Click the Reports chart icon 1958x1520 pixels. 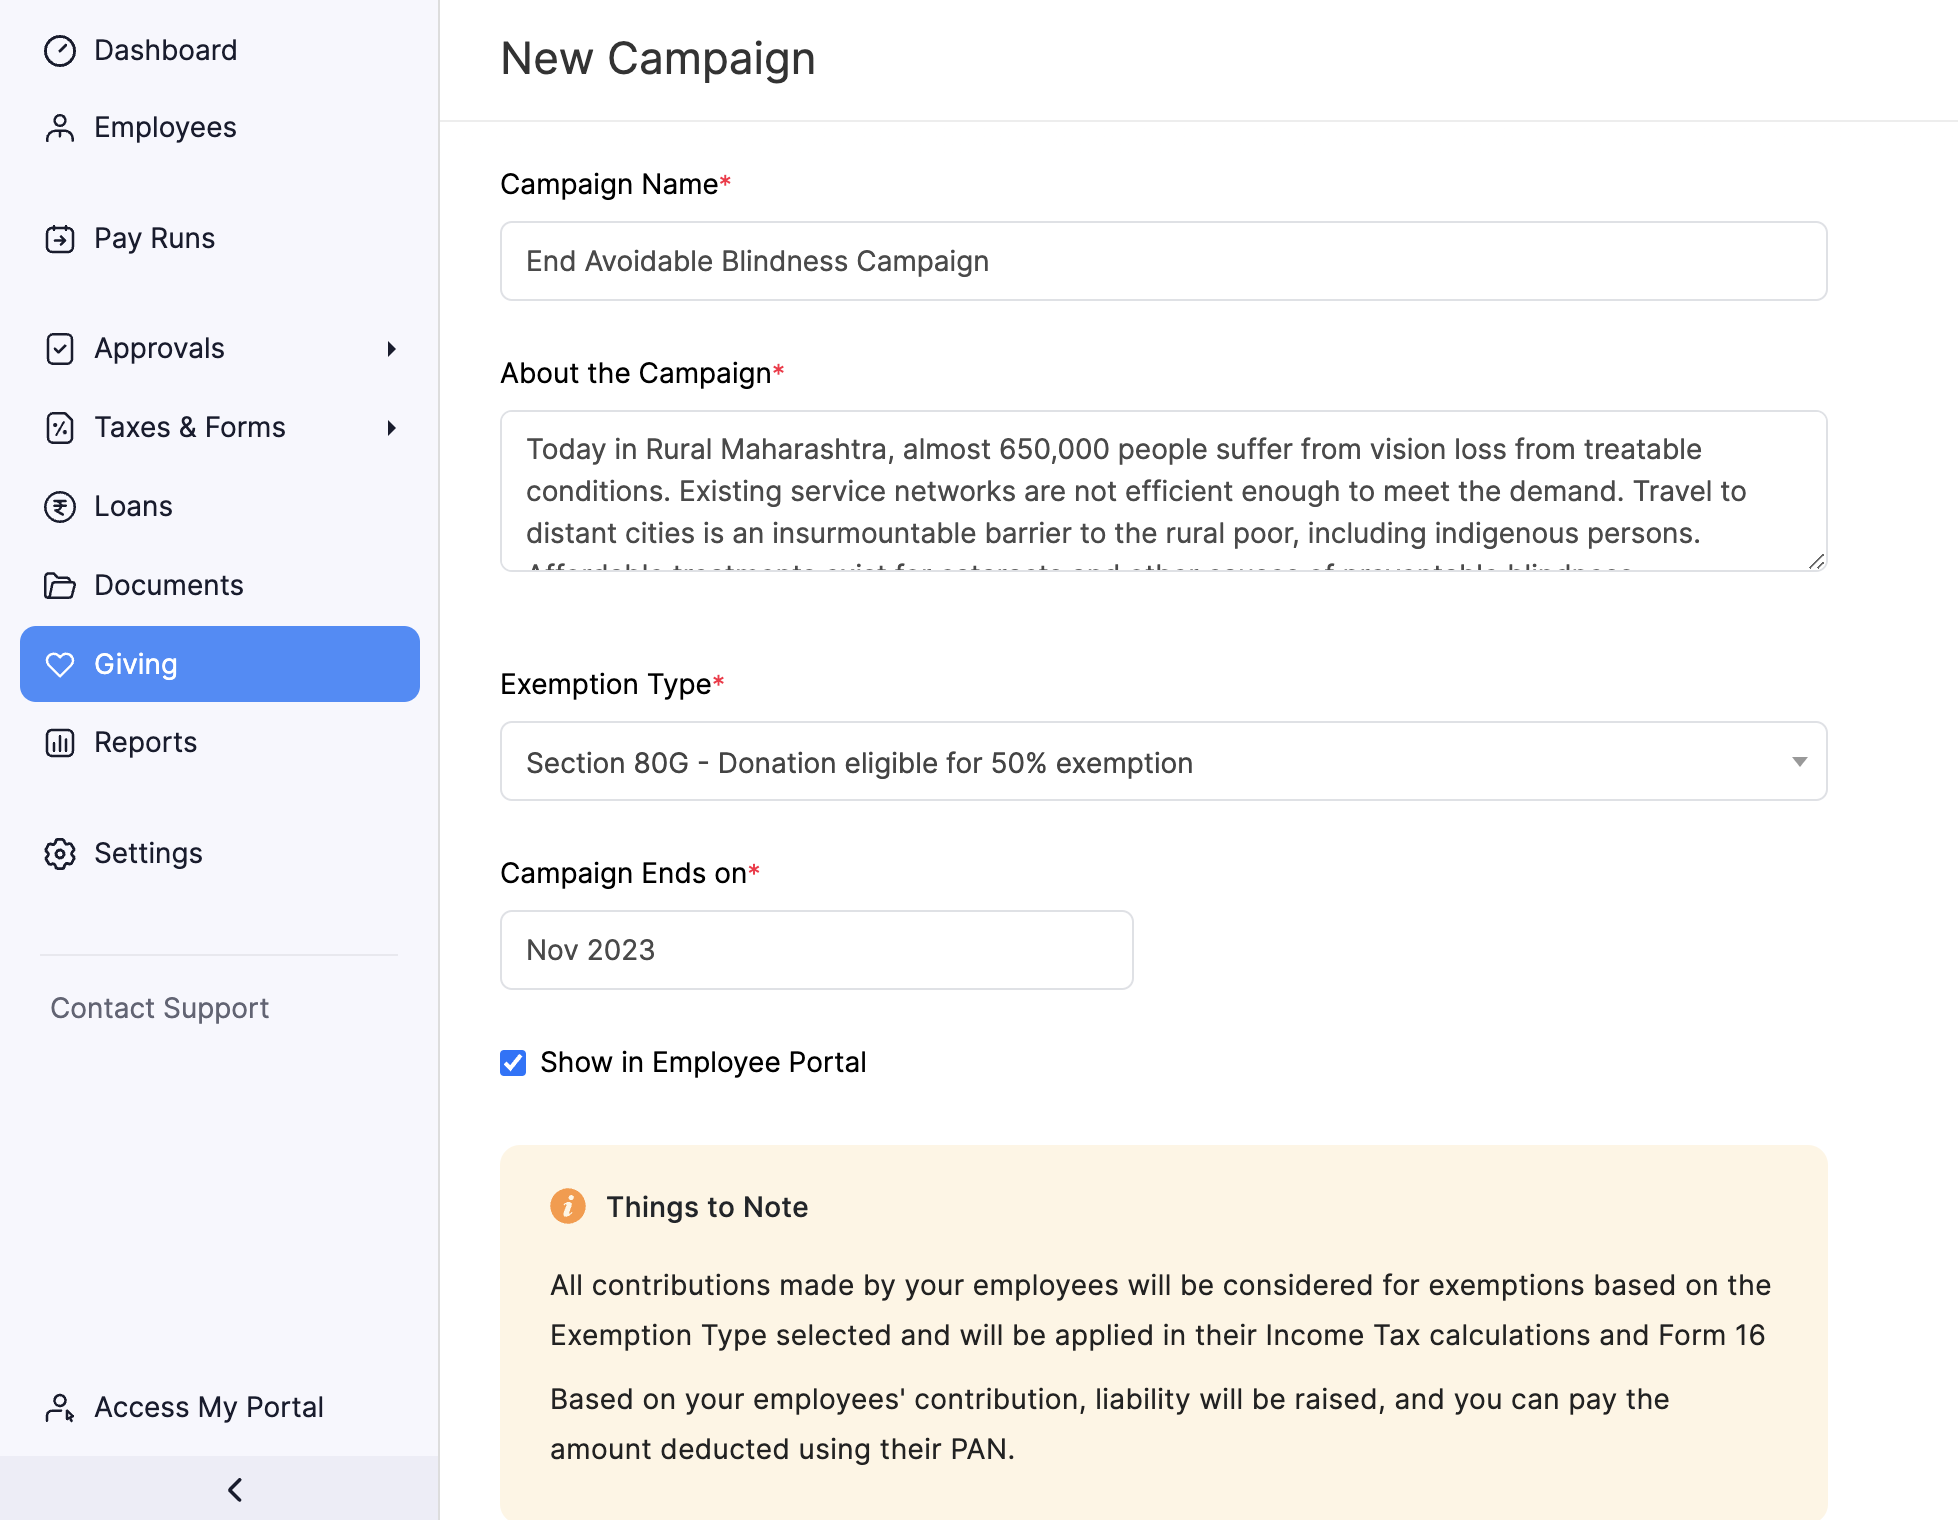click(x=60, y=743)
